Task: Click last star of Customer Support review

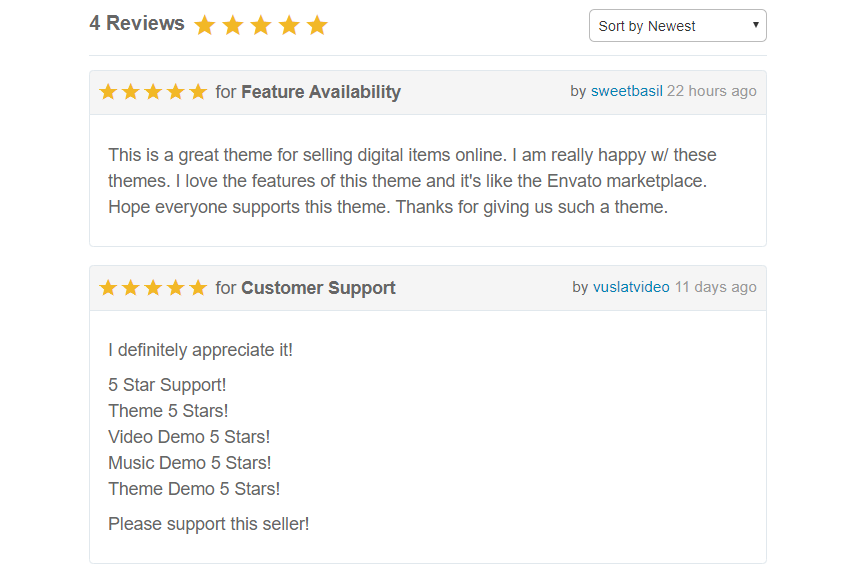Action: (x=198, y=287)
